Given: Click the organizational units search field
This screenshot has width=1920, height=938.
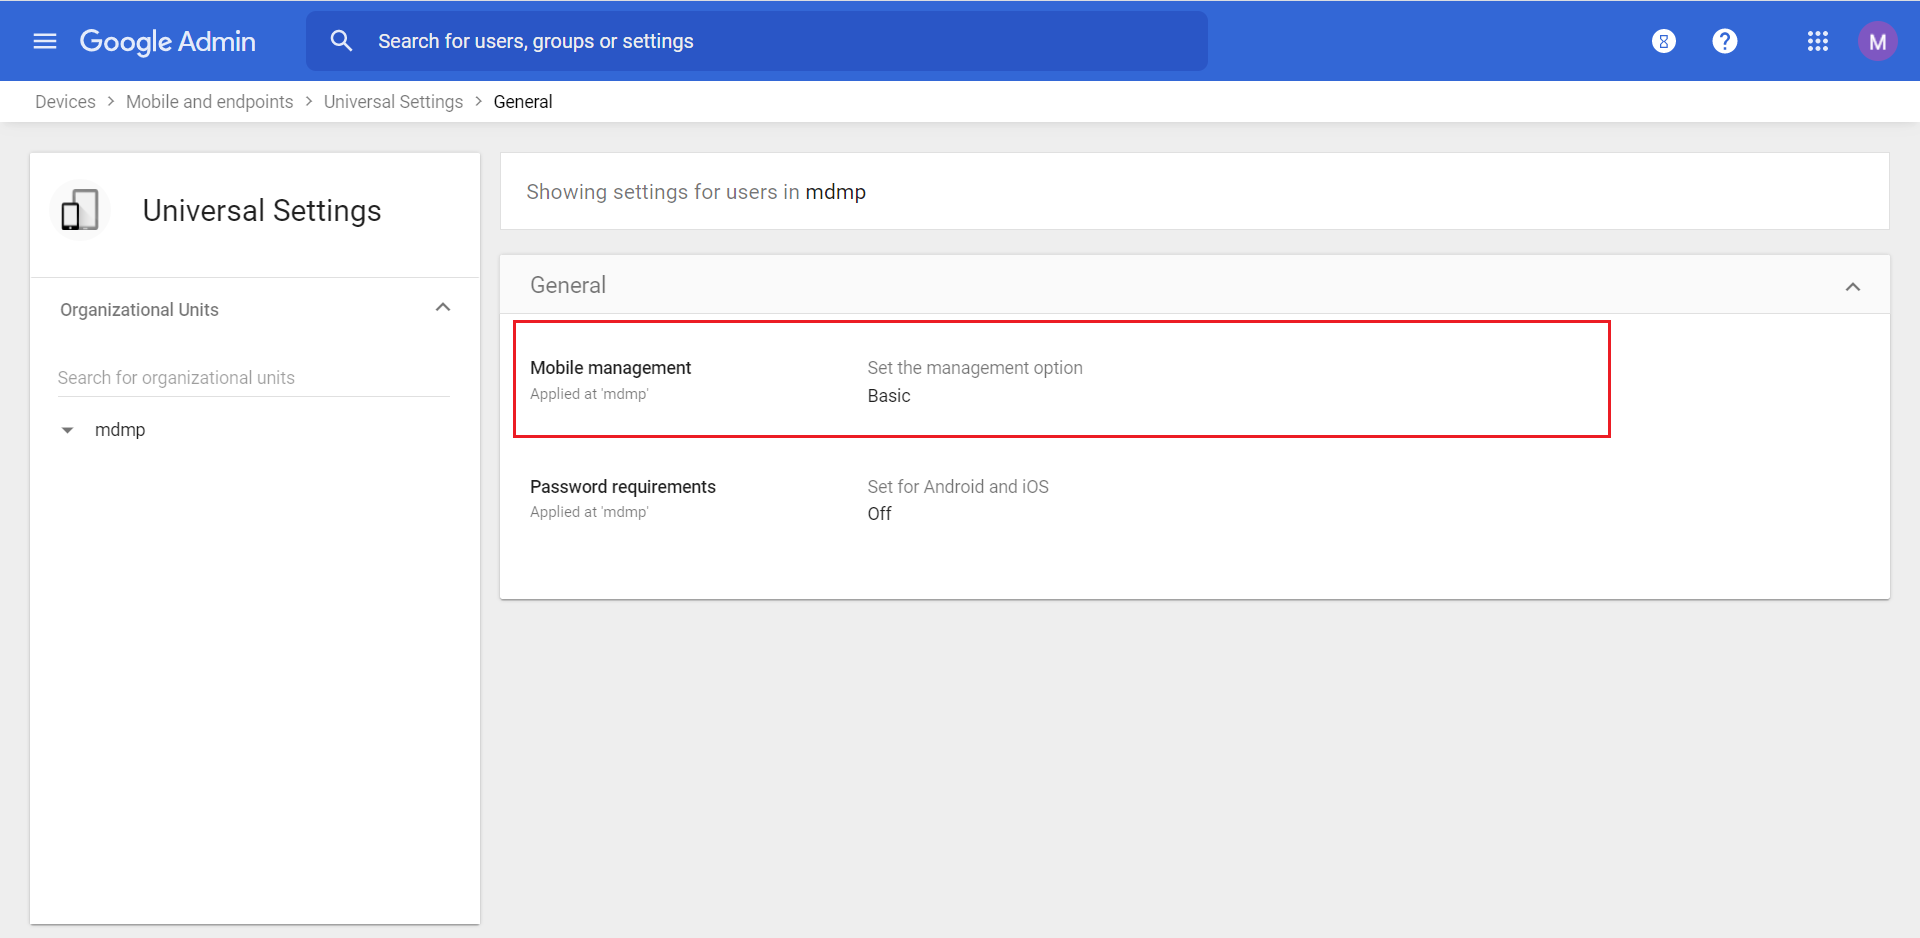Looking at the screenshot, I should [253, 378].
